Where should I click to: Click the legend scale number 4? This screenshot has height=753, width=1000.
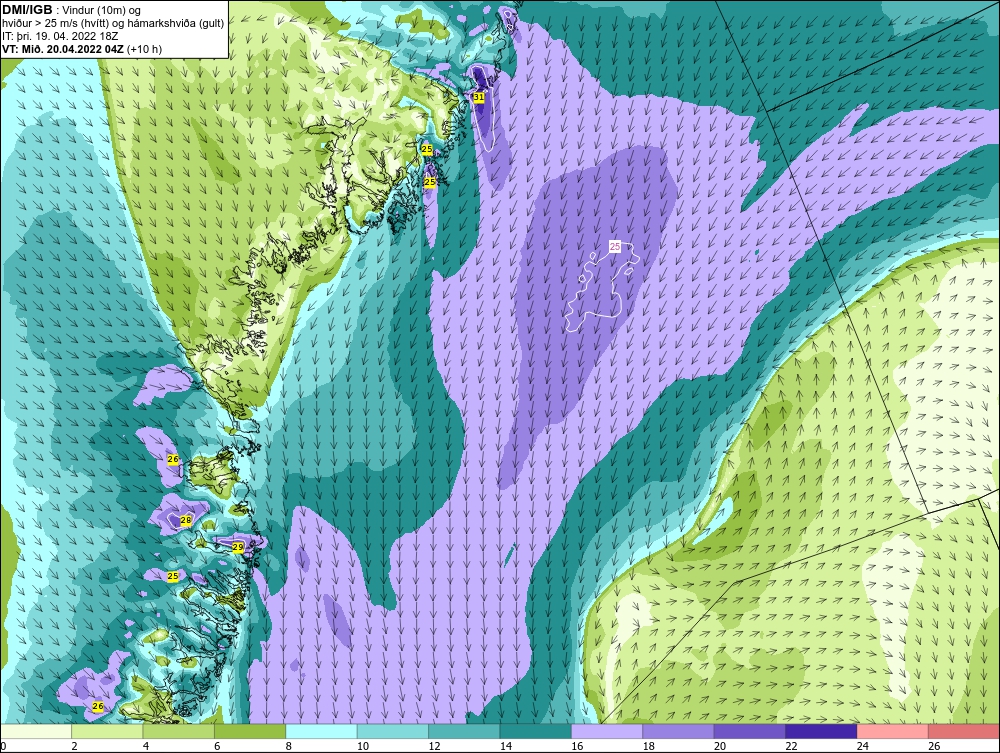146,746
